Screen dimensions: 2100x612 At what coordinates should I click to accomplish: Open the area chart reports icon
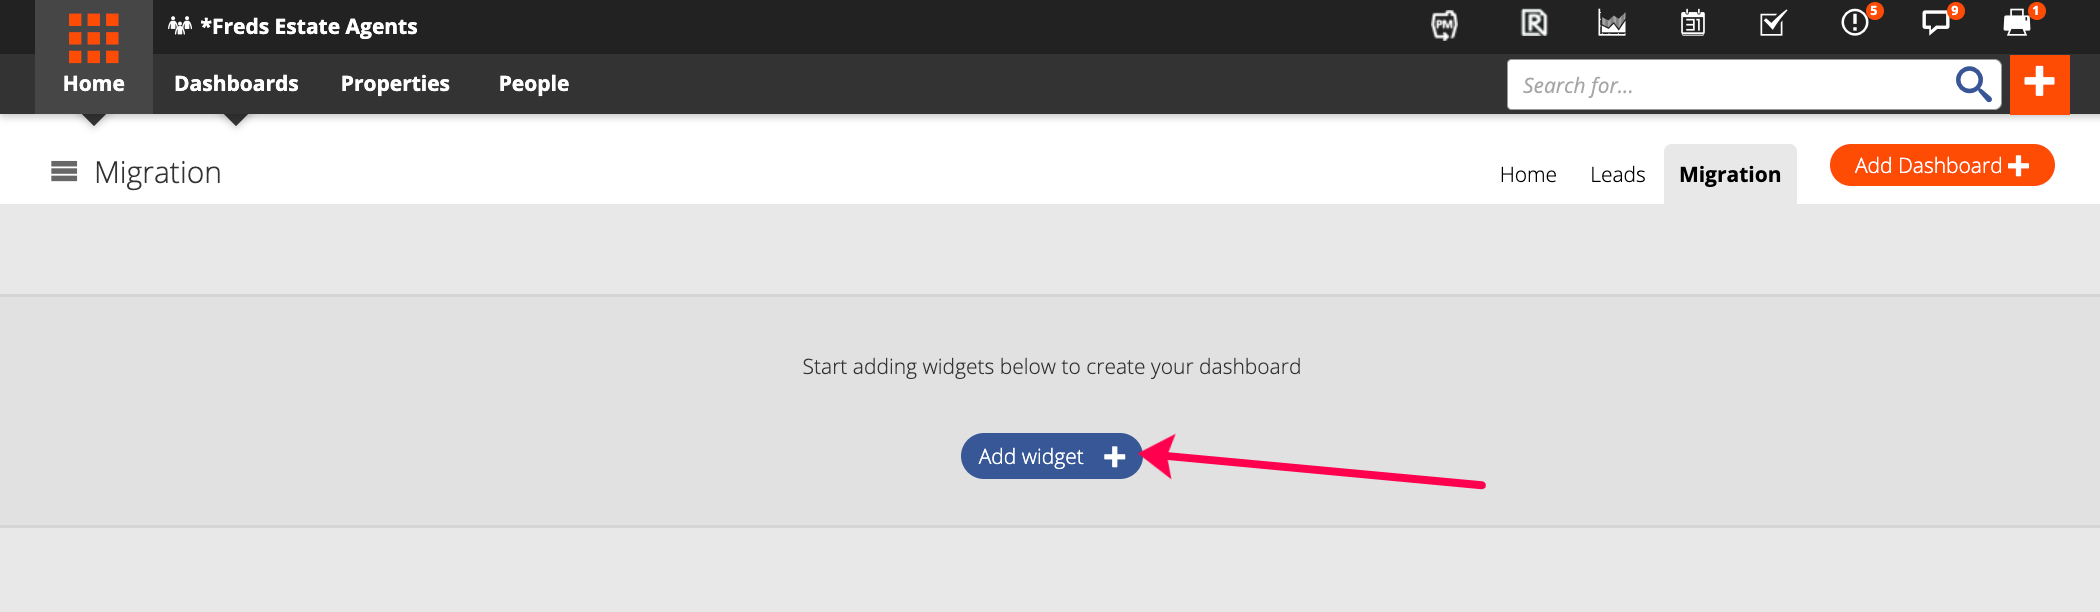1612,23
